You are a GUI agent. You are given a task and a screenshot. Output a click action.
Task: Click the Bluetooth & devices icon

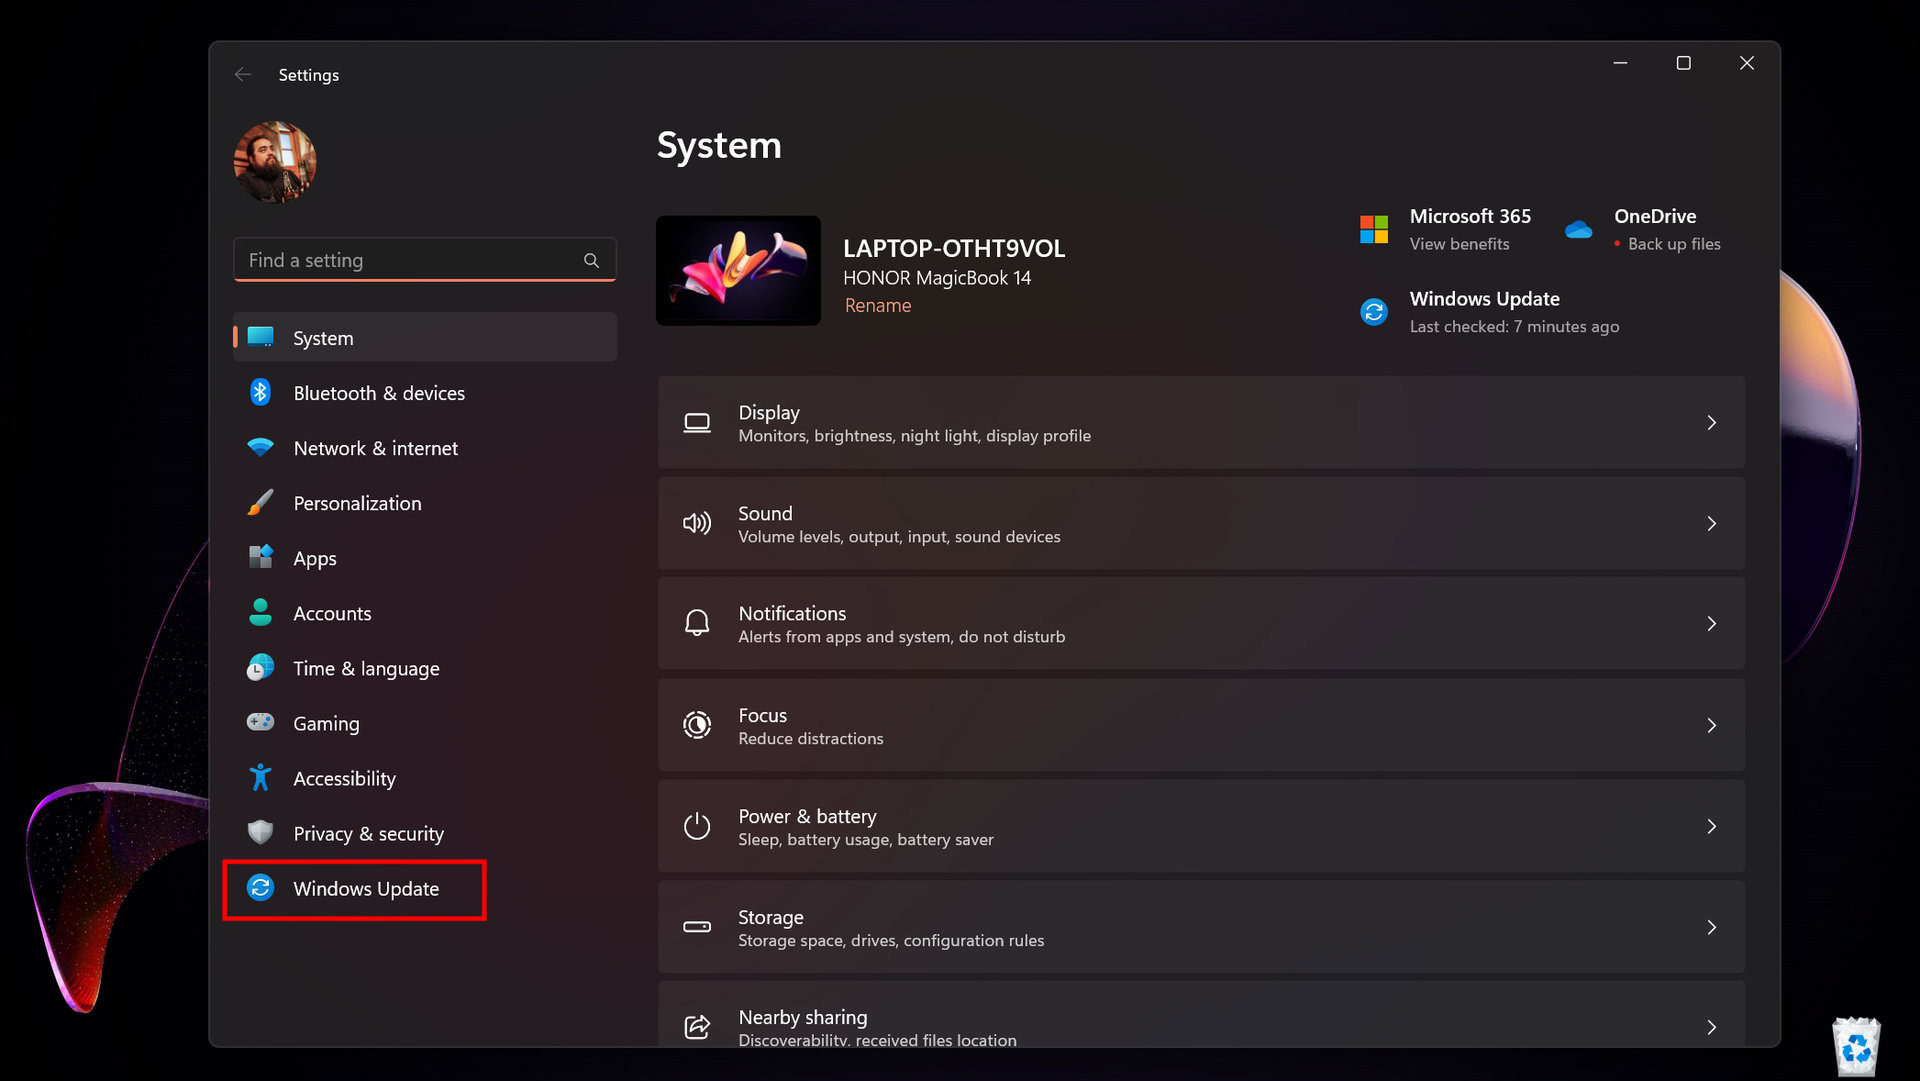(260, 393)
